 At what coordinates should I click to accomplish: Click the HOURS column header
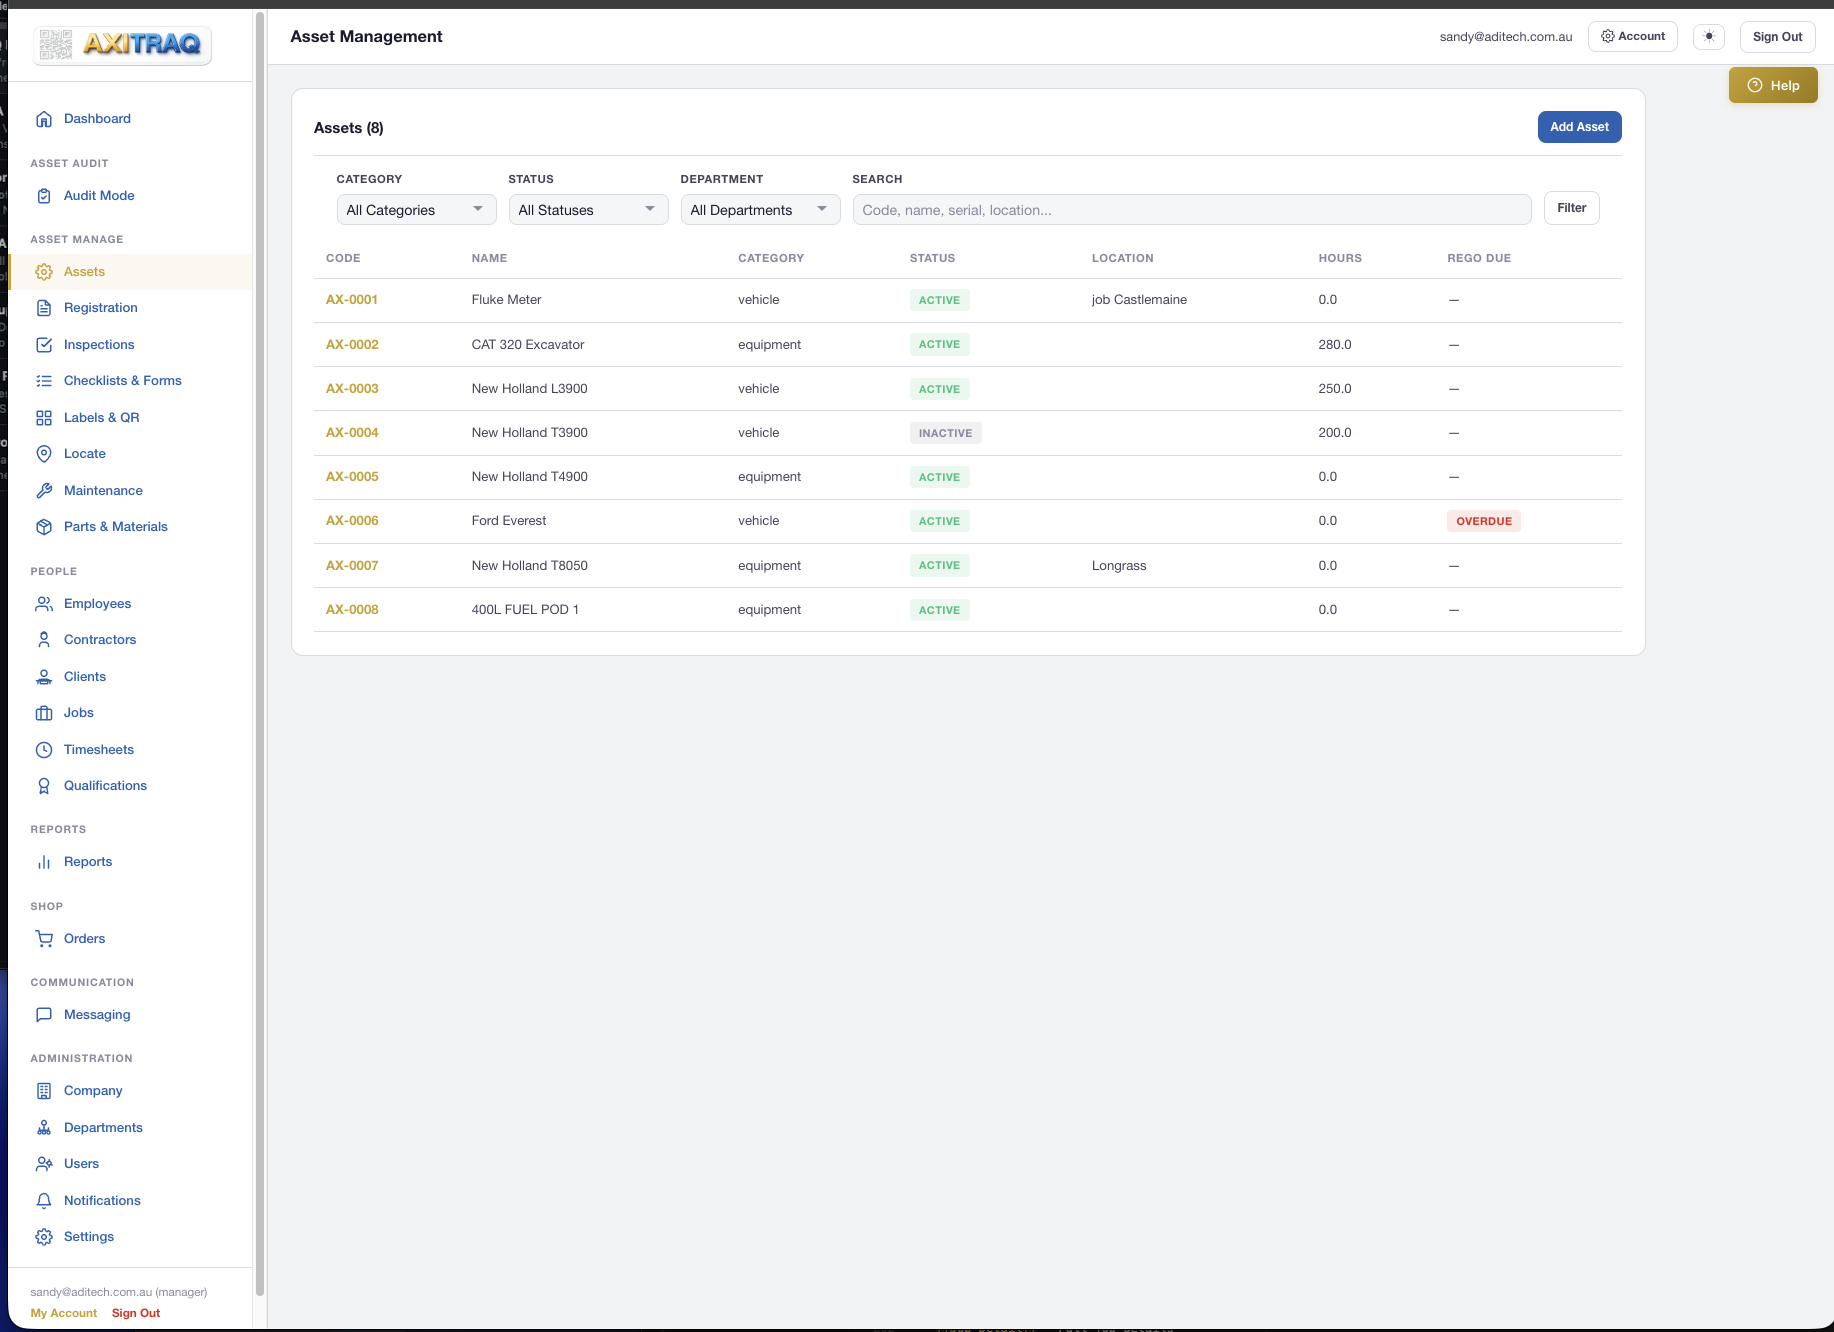click(1340, 258)
